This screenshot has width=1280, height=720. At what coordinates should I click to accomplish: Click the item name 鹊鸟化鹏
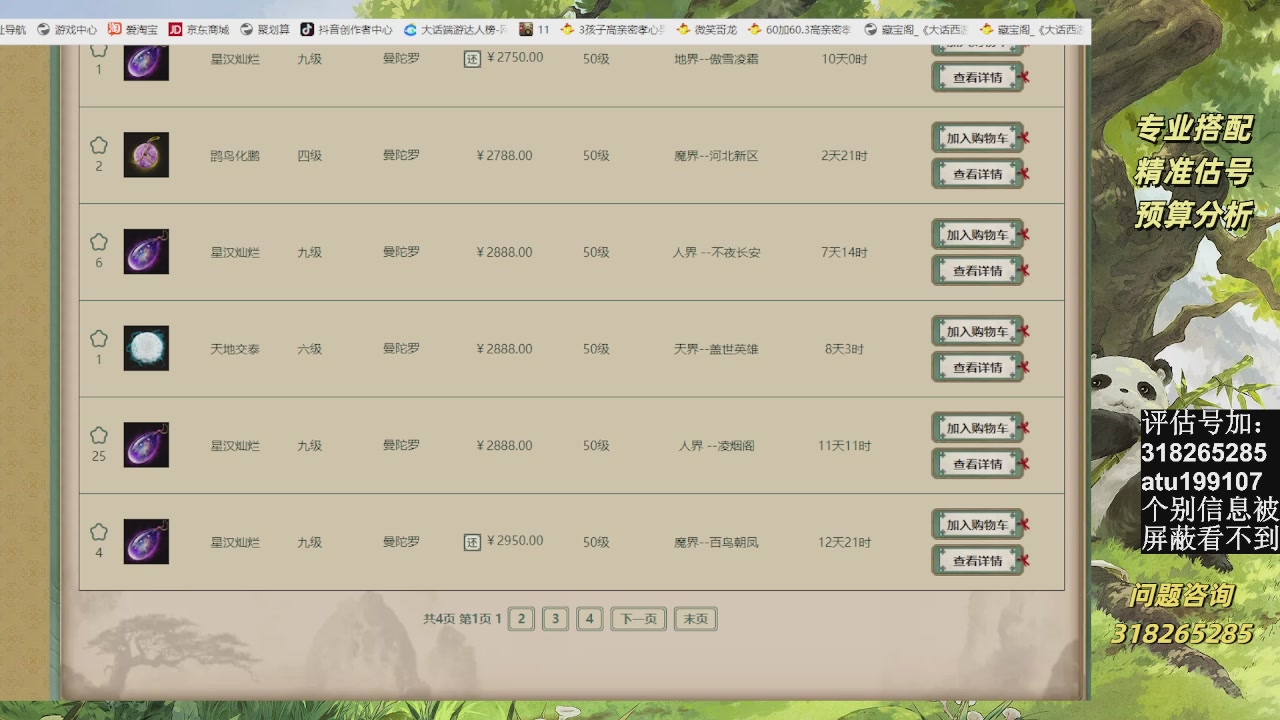pyautogui.click(x=235, y=156)
